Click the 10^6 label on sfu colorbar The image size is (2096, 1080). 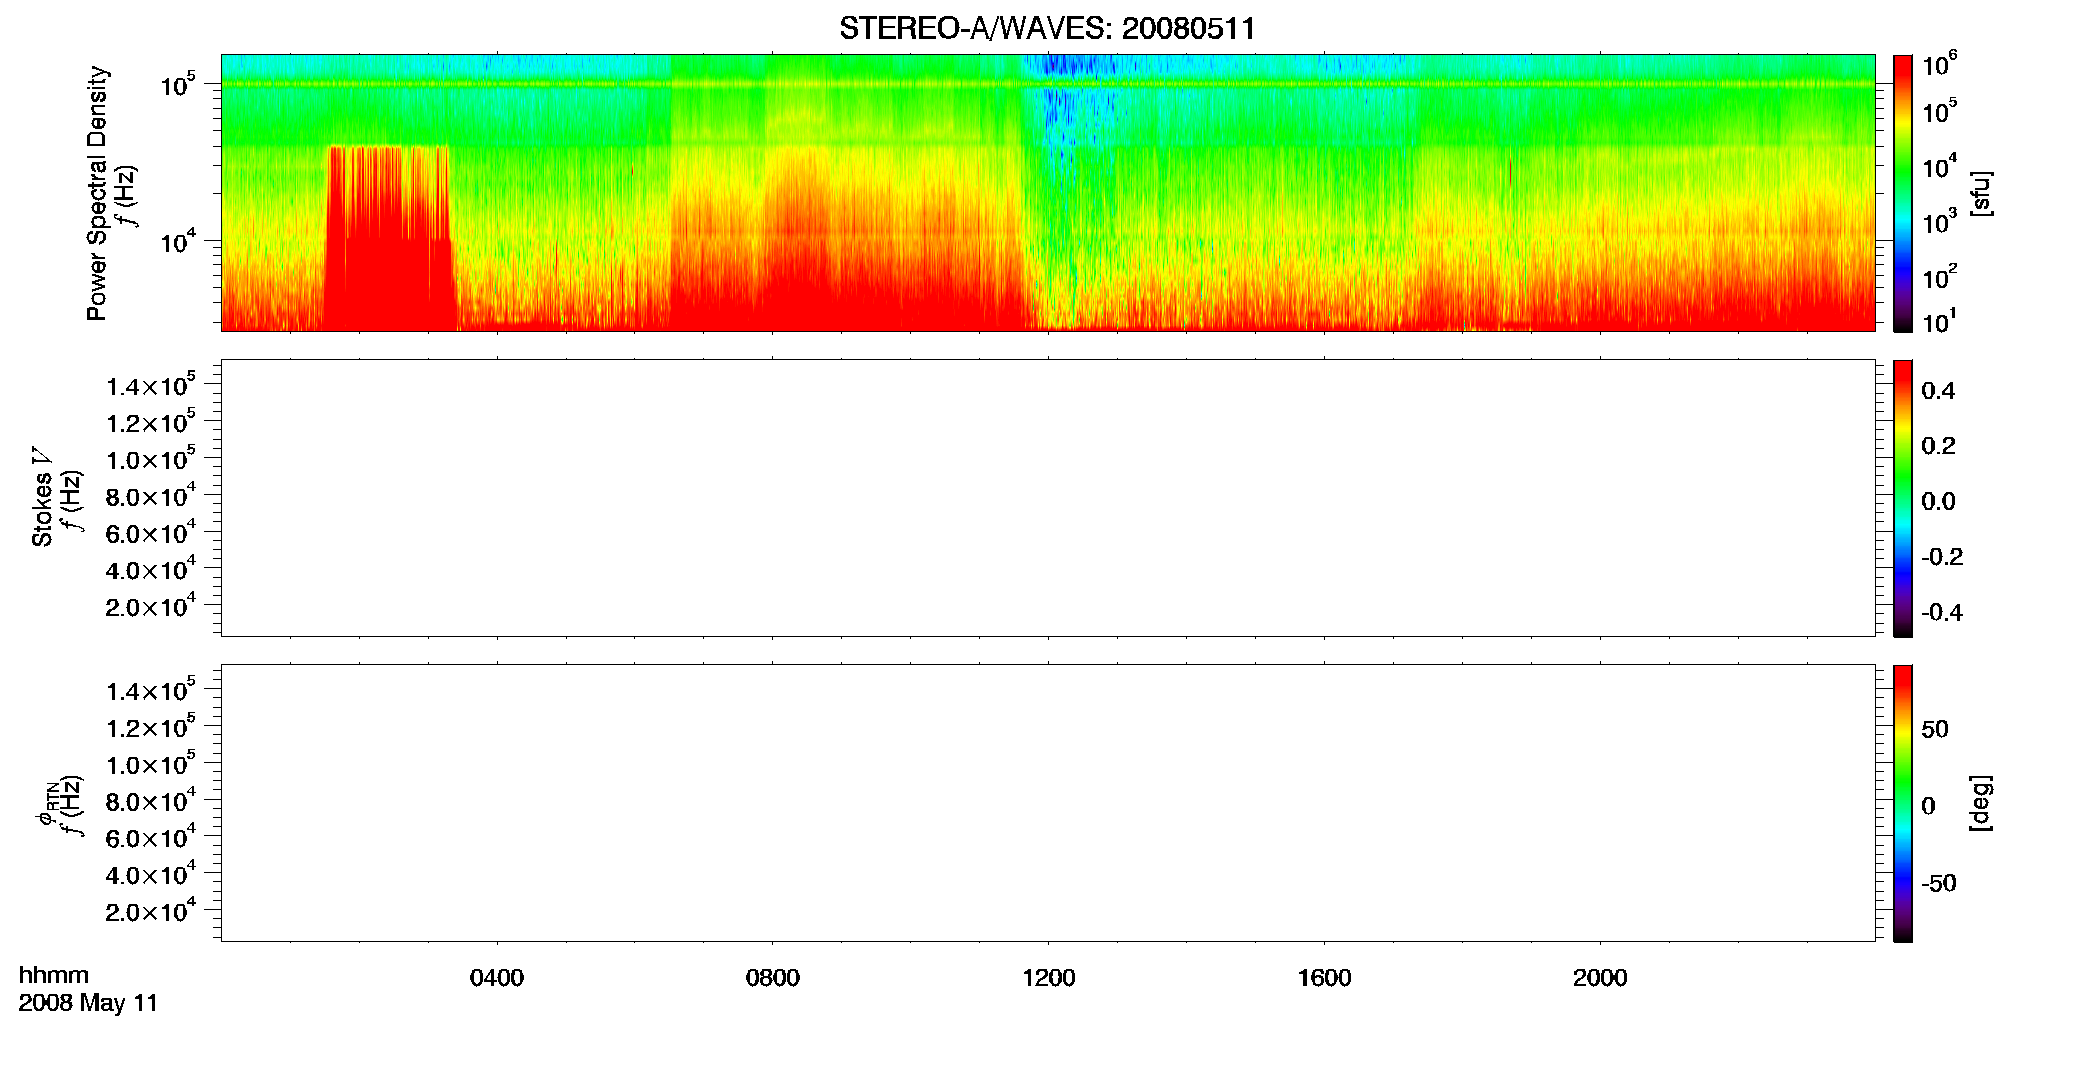(1939, 65)
